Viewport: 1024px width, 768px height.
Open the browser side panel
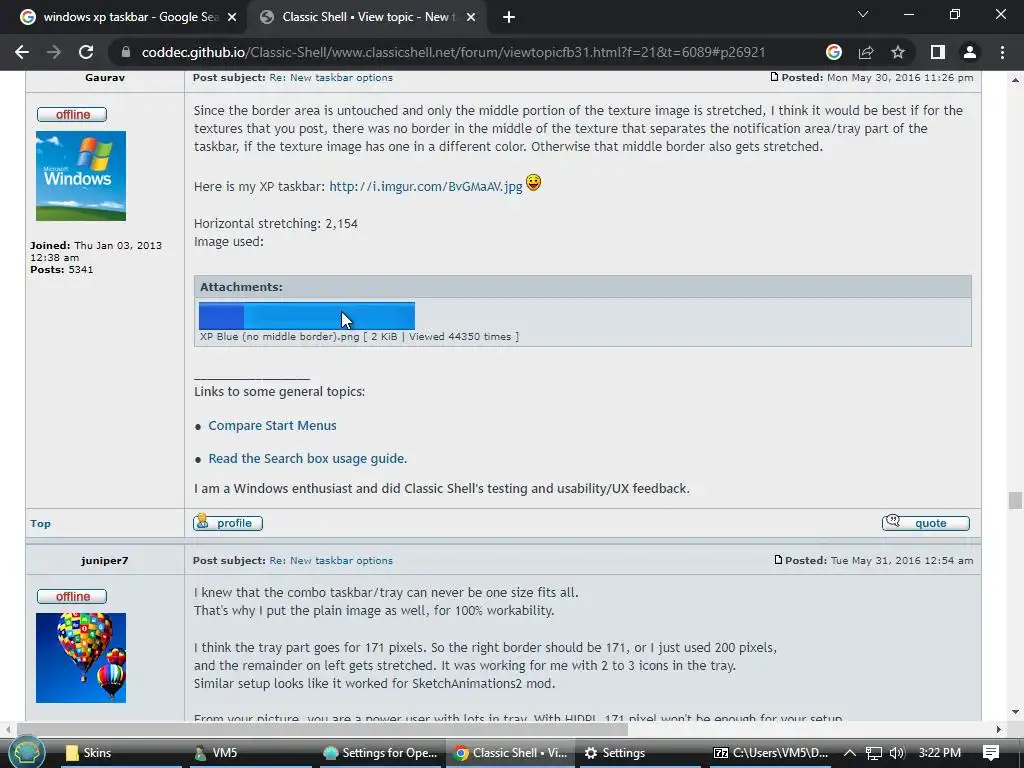point(938,52)
